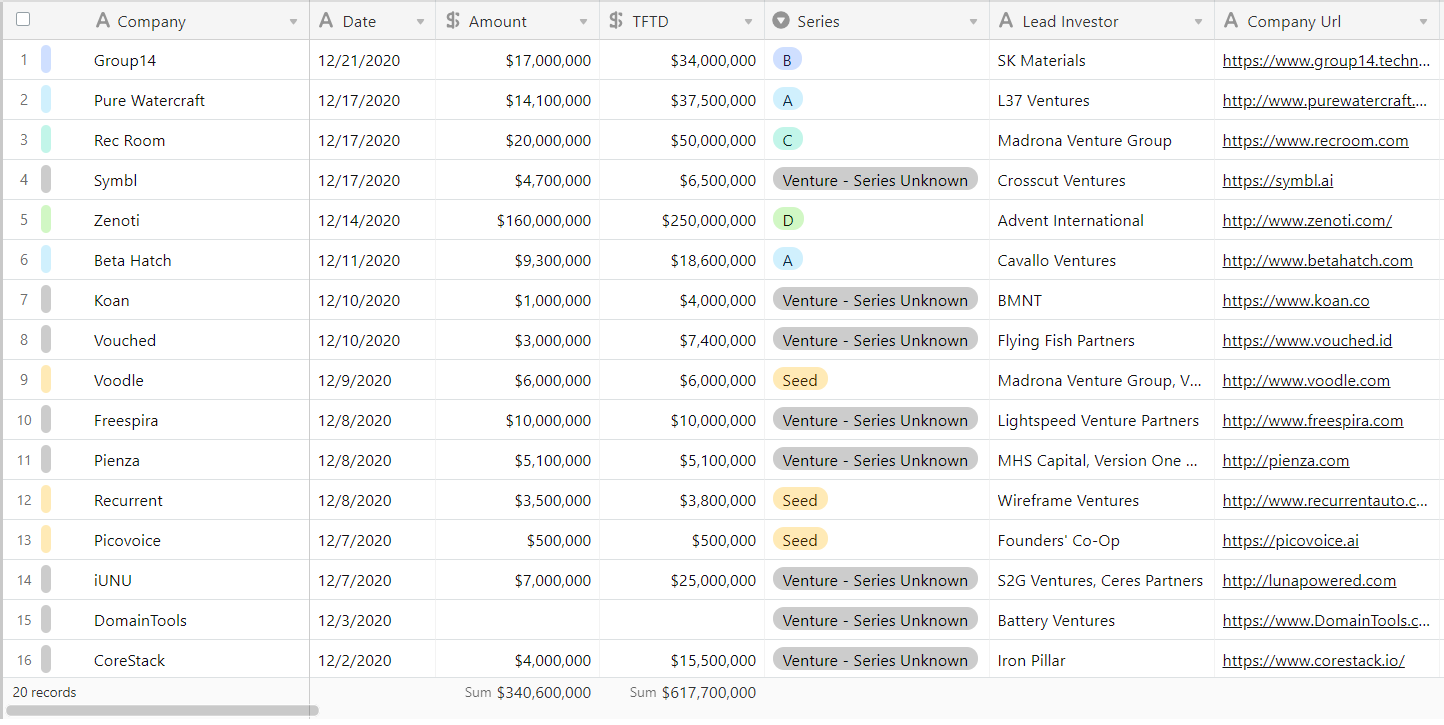1444x725 pixels.
Task: Click the text-type icon beside Date header
Action: point(326,21)
